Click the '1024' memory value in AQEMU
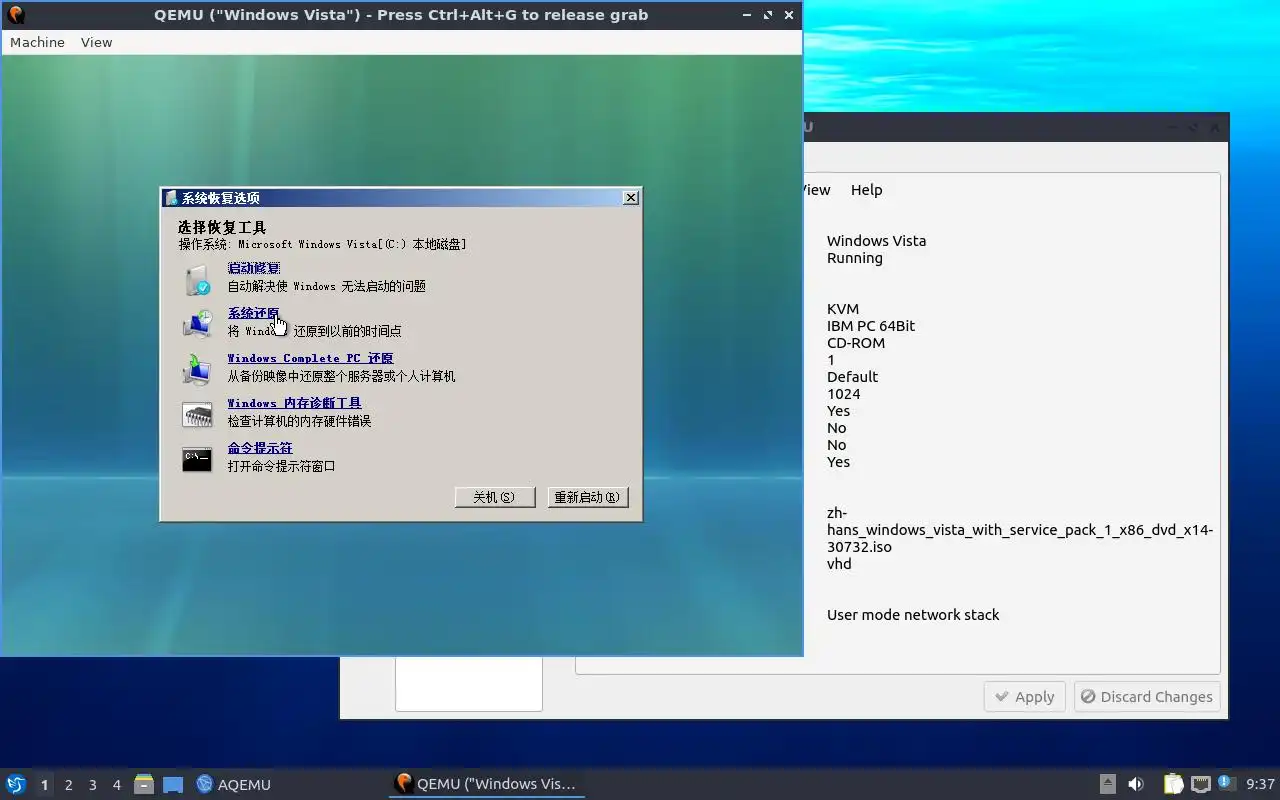 tap(844, 394)
